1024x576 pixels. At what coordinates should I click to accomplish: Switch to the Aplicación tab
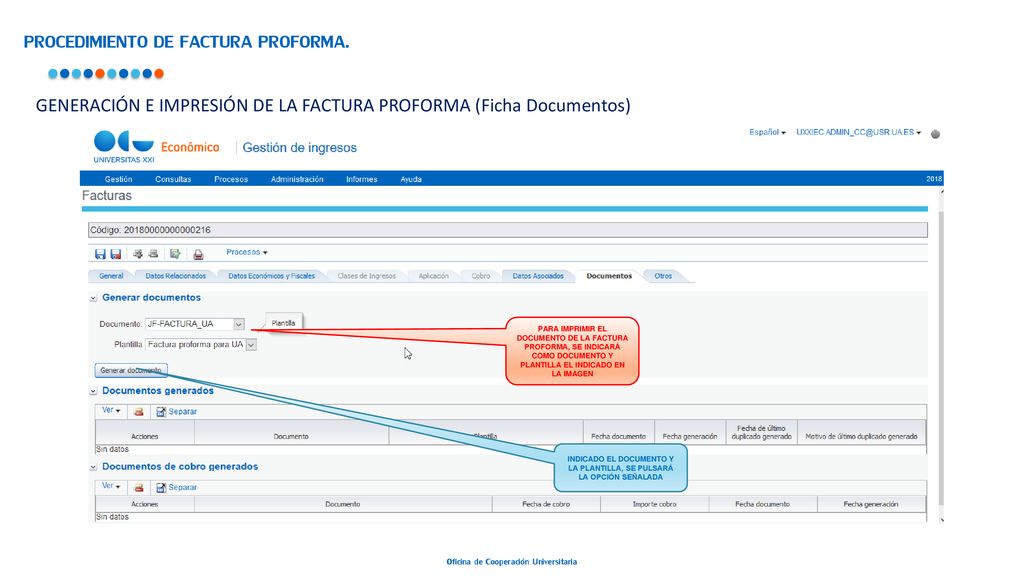434,276
